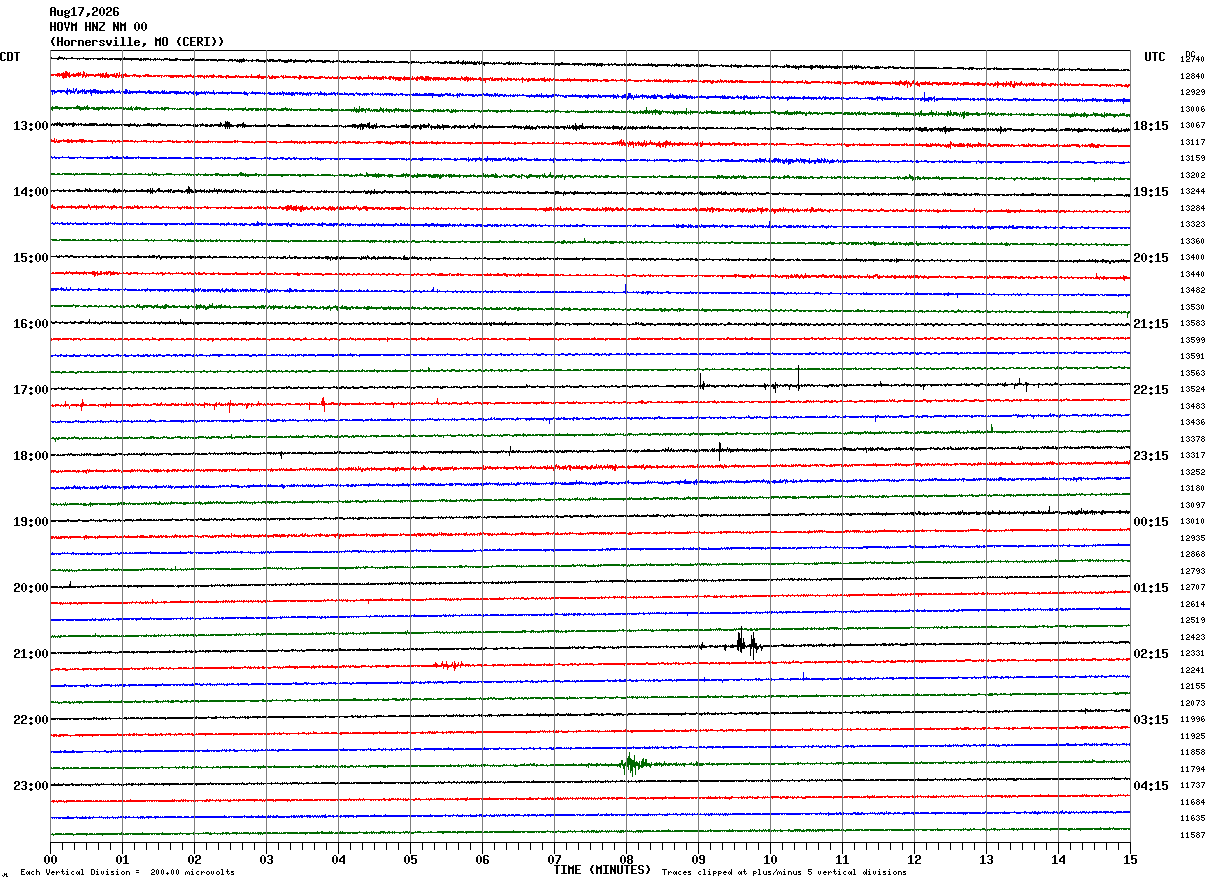Click the DC offset value '12331'

1192,654
